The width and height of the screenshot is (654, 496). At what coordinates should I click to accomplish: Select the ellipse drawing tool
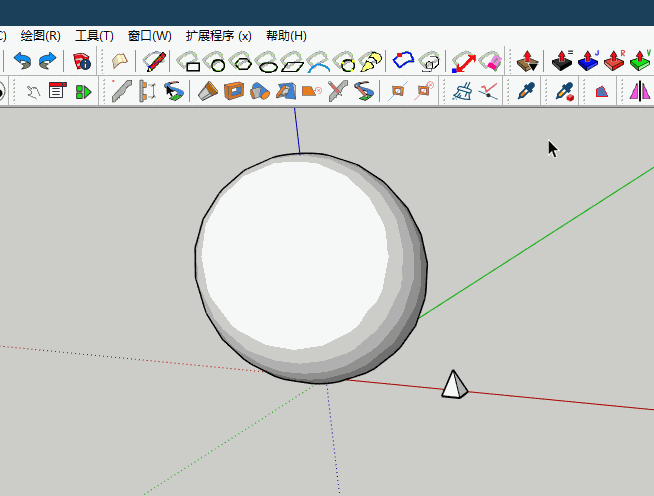[267, 62]
